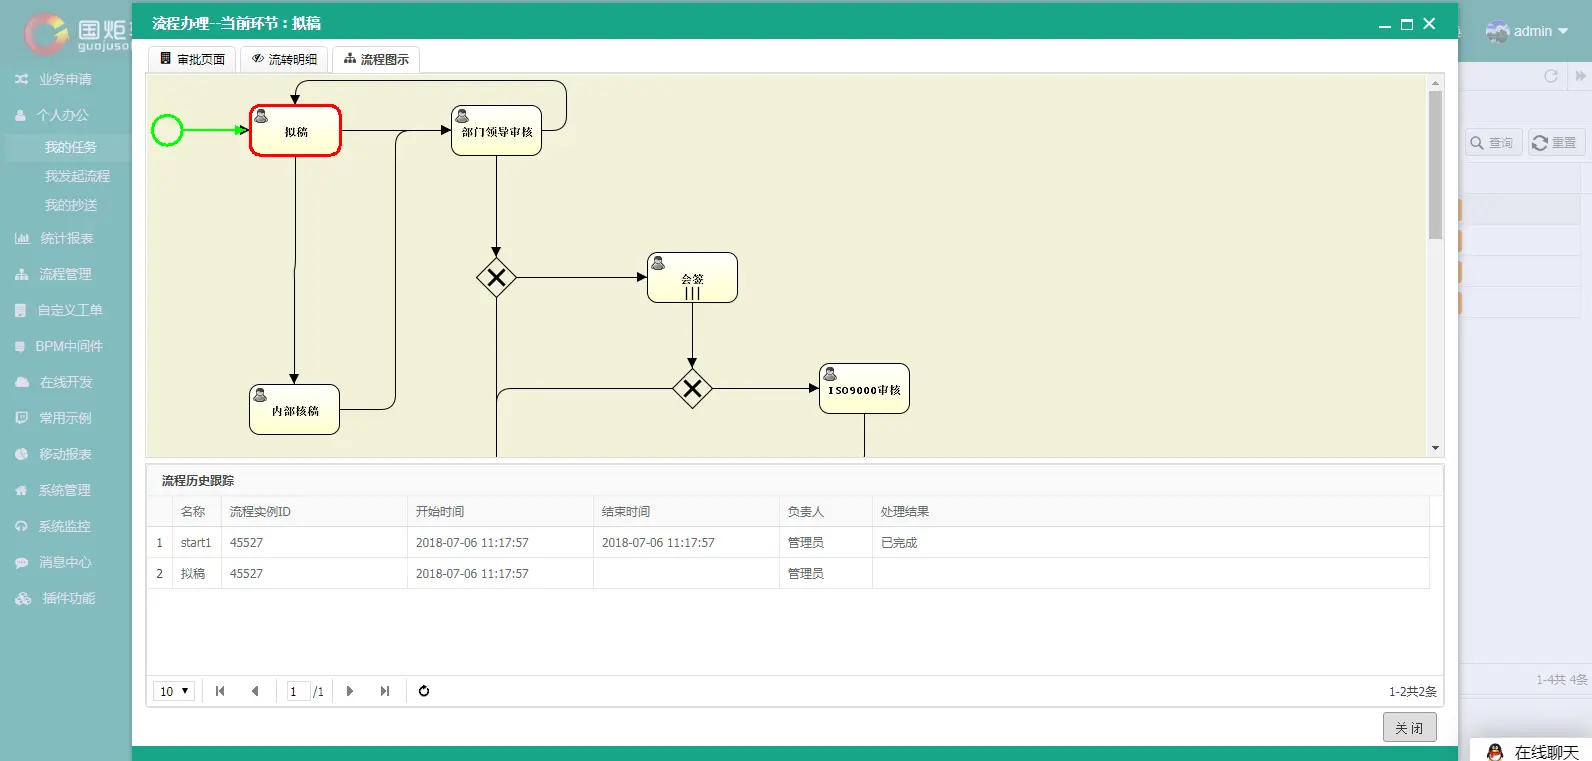Click the 在线开发 cloud icon
1592x761 pixels.
click(x=22, y=382)
